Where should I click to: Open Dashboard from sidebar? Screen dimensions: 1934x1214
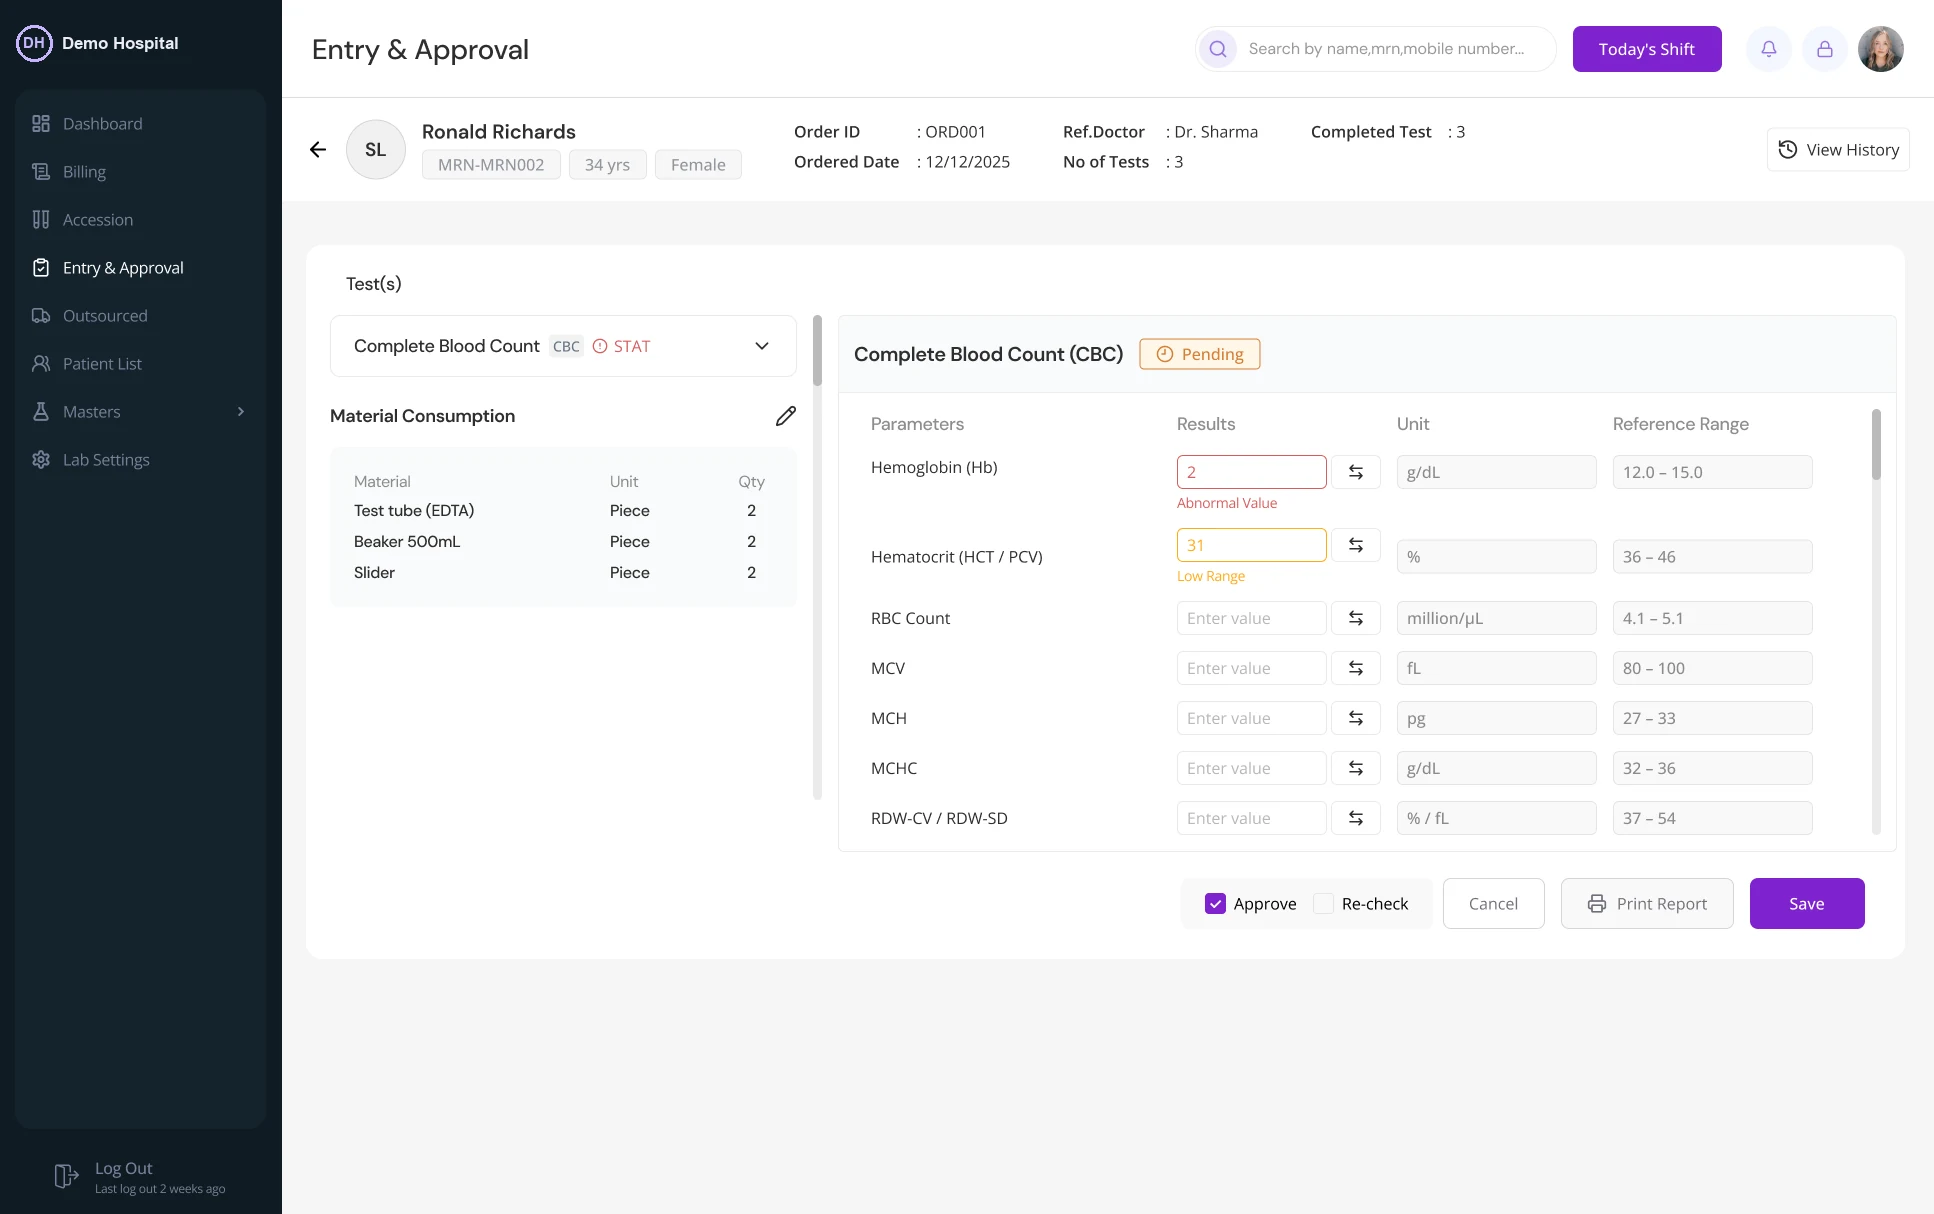(140, 124)
